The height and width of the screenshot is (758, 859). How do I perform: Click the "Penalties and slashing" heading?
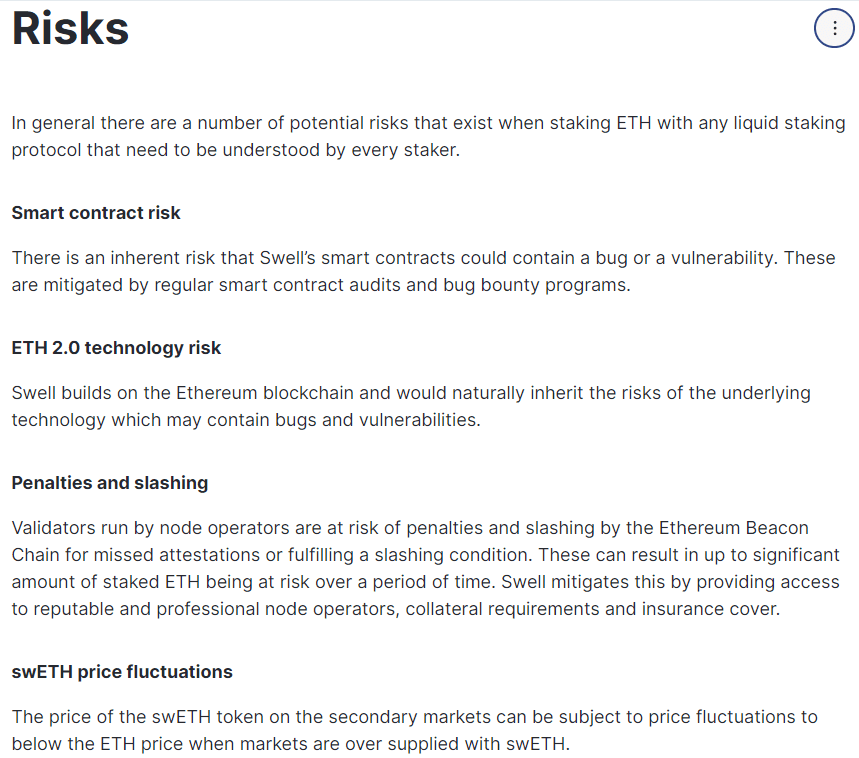110,483
